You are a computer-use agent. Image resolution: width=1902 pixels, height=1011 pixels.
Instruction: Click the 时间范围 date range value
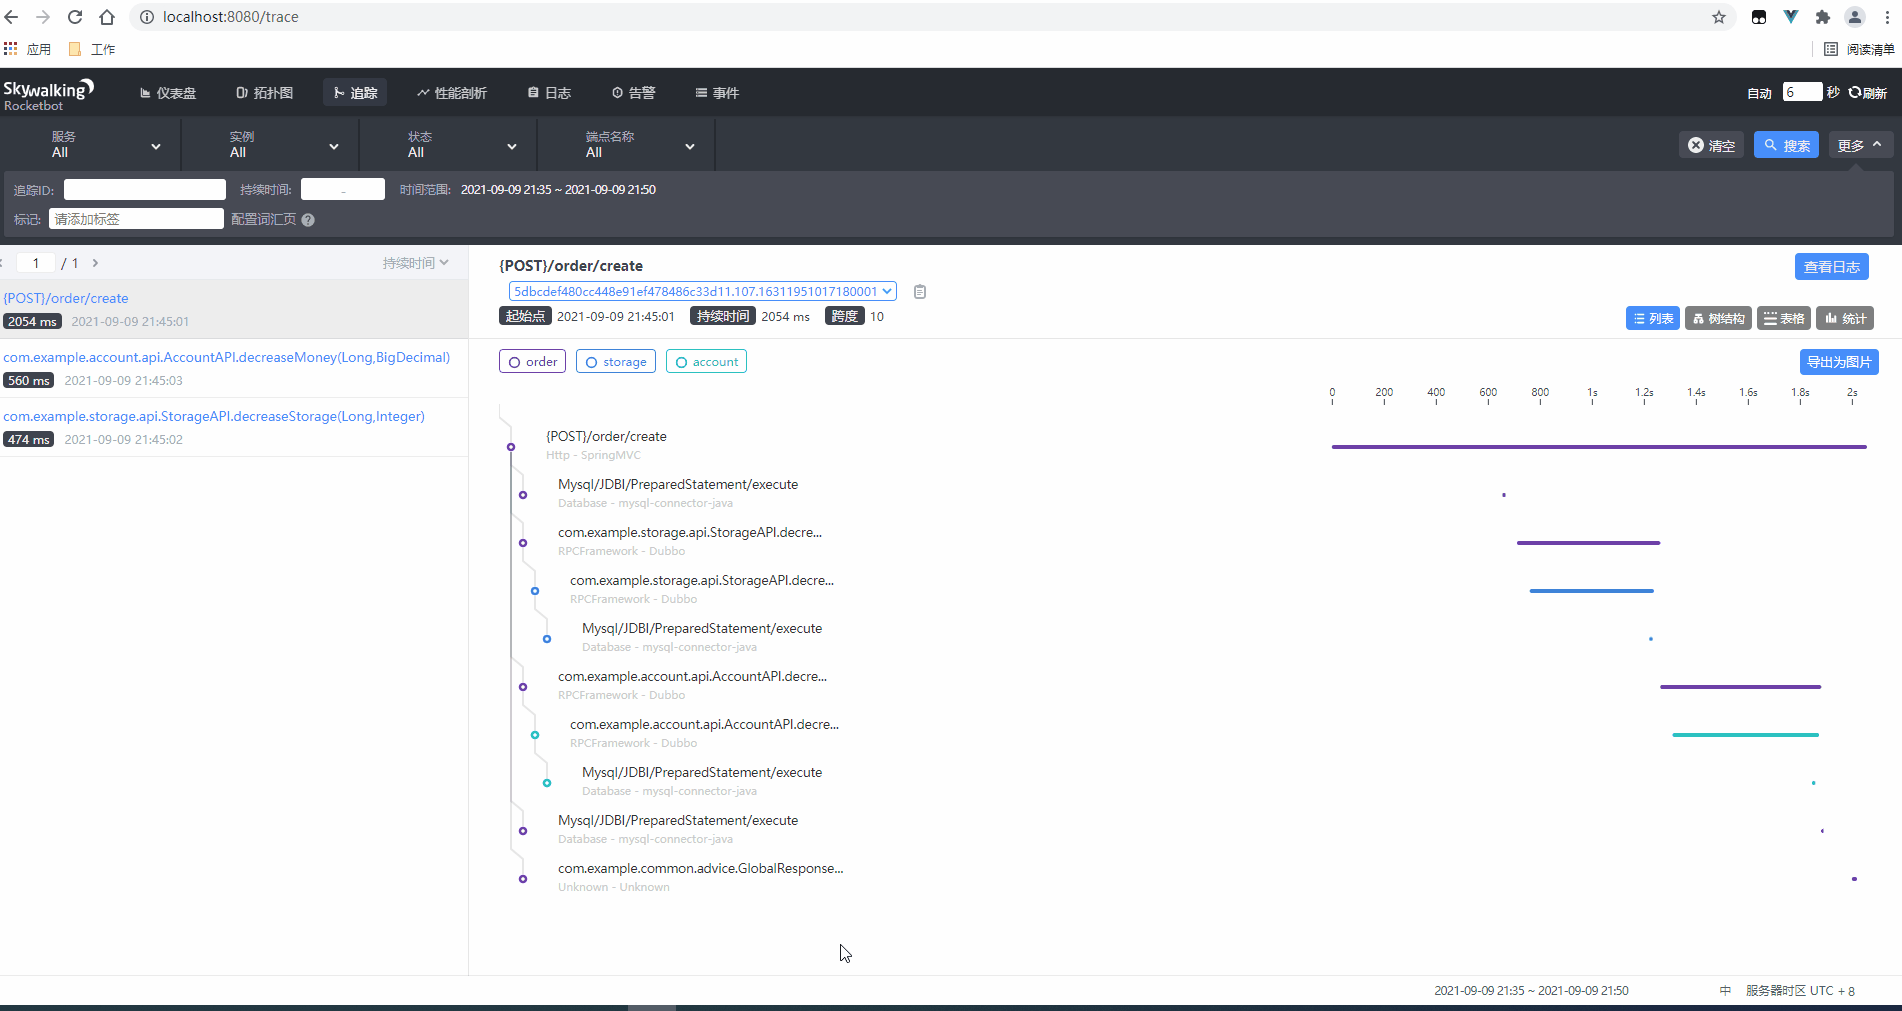(558, 190)
